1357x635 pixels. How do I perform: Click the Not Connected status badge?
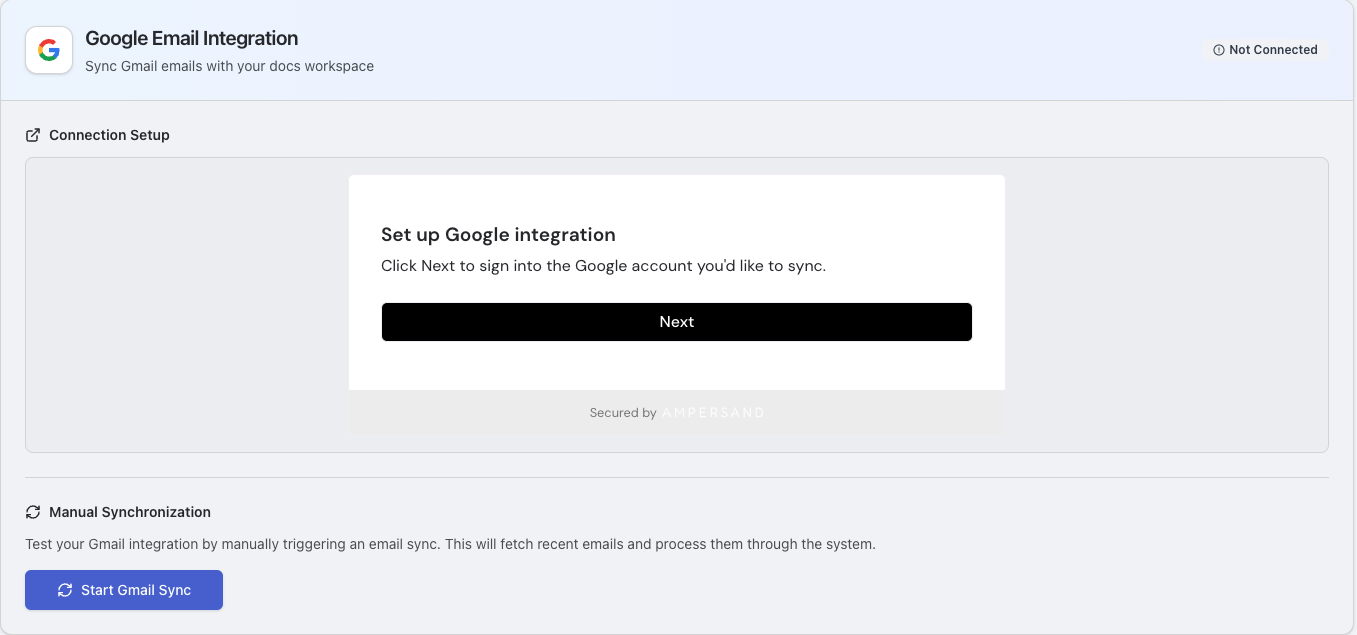[1266, 49]
